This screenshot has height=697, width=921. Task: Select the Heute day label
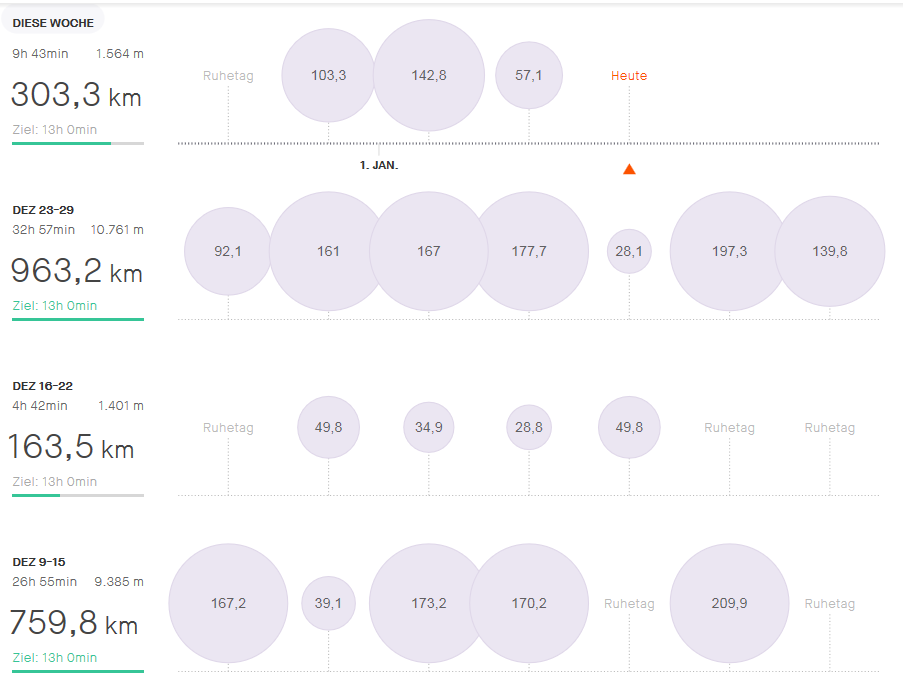[629, 75]
